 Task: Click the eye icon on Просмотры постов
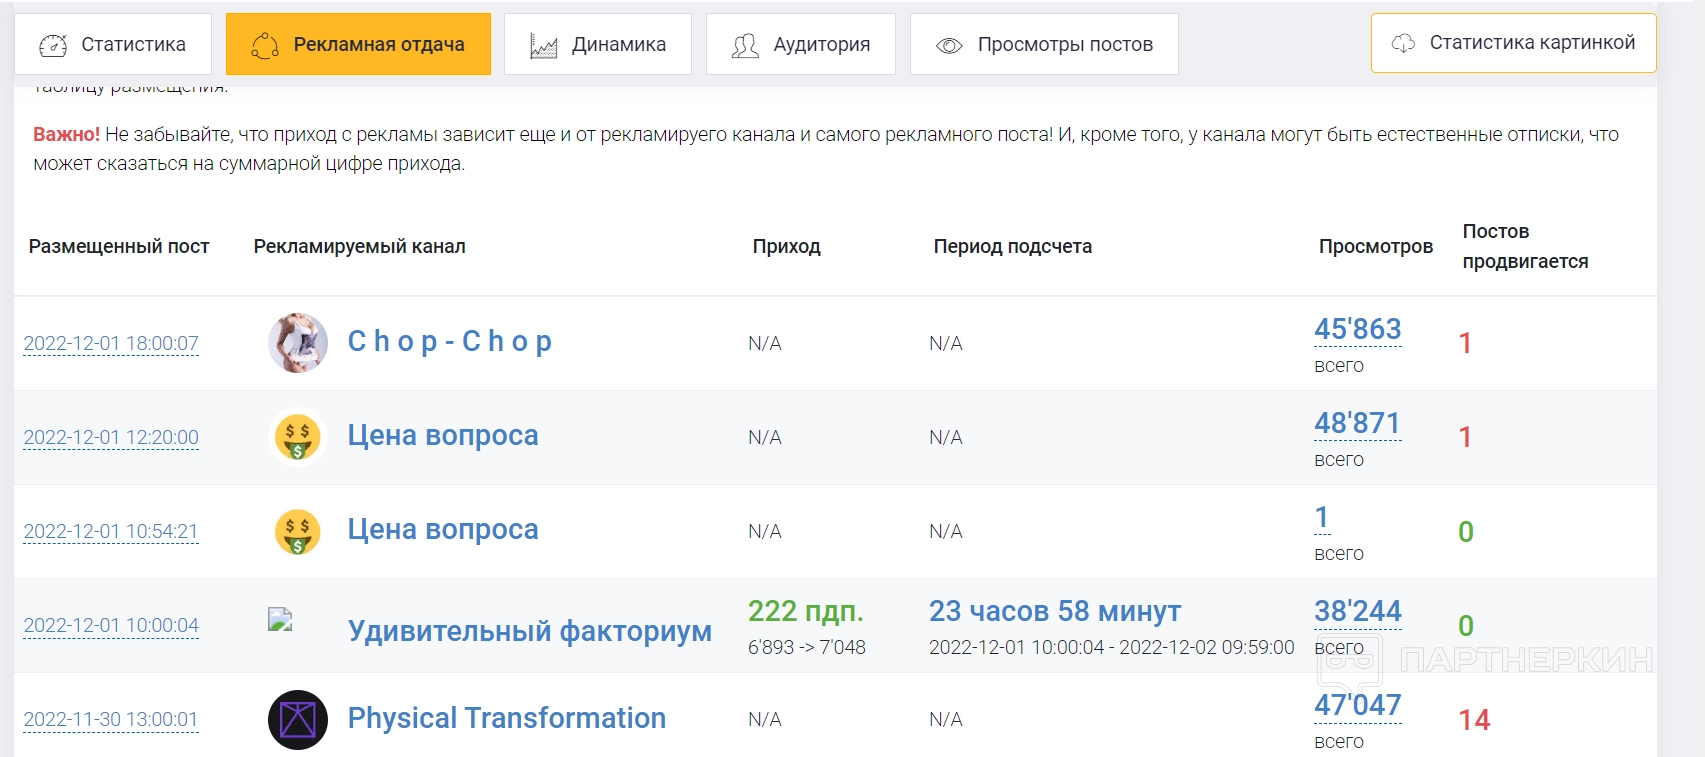(949, 46)
